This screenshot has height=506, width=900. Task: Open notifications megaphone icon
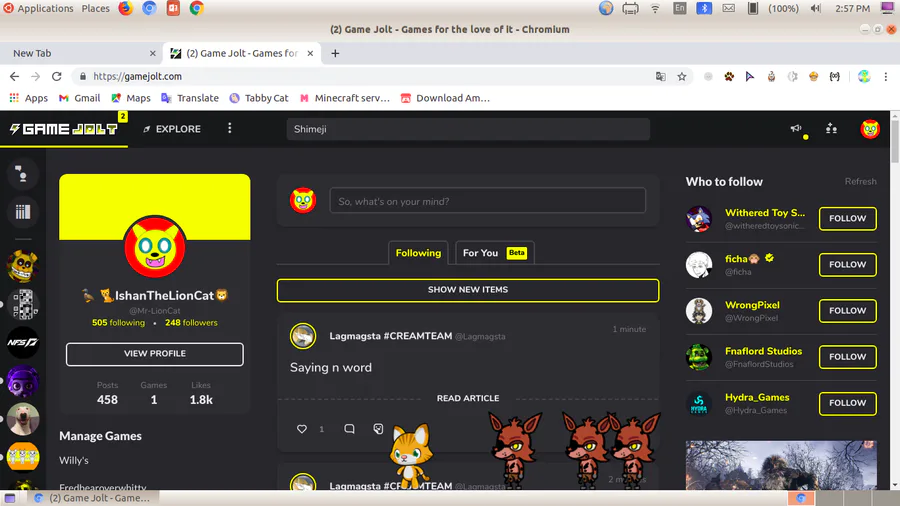(x=796, y=129)
